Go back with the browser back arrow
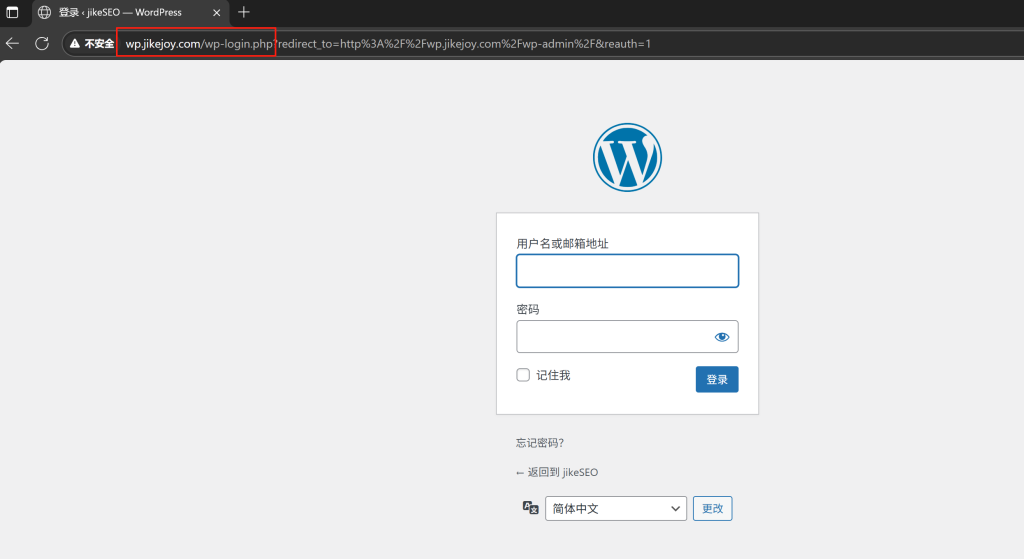Image resolution: width=1024 pixels, height=559 pixels. click(12, 44)
